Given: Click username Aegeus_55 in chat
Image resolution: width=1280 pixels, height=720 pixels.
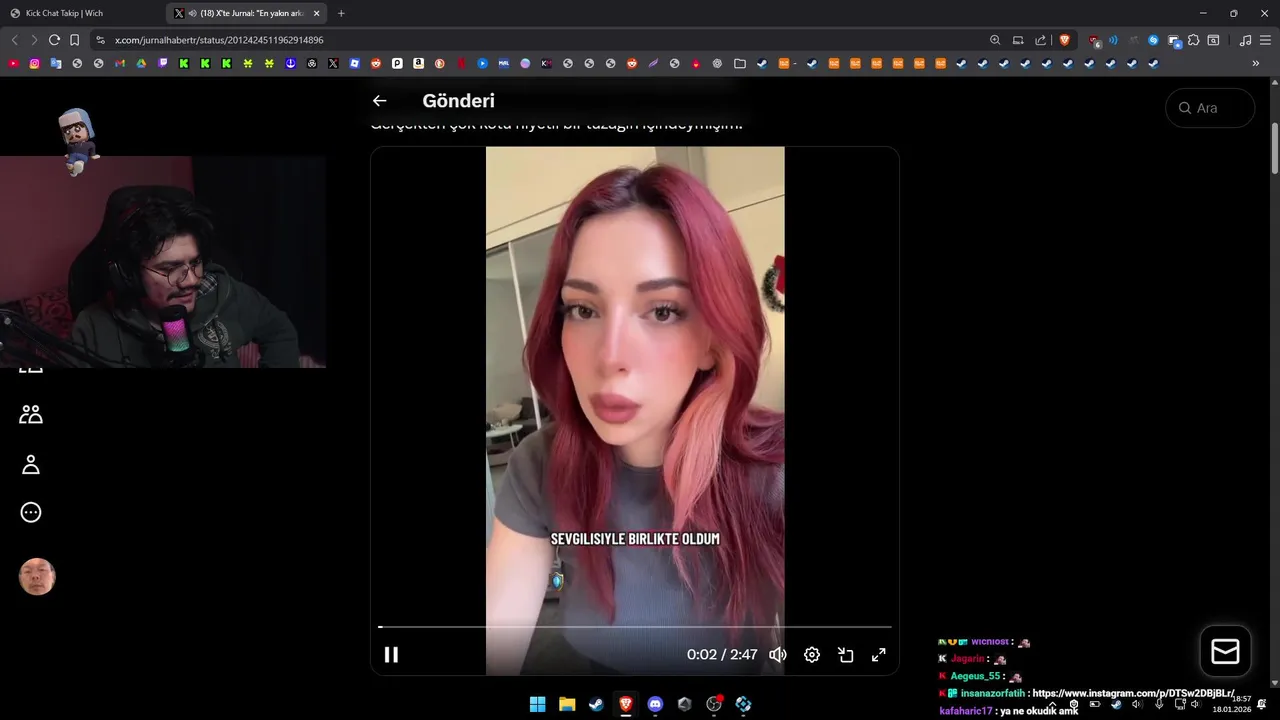Looking at the screenshot, I should click(975, 676).
